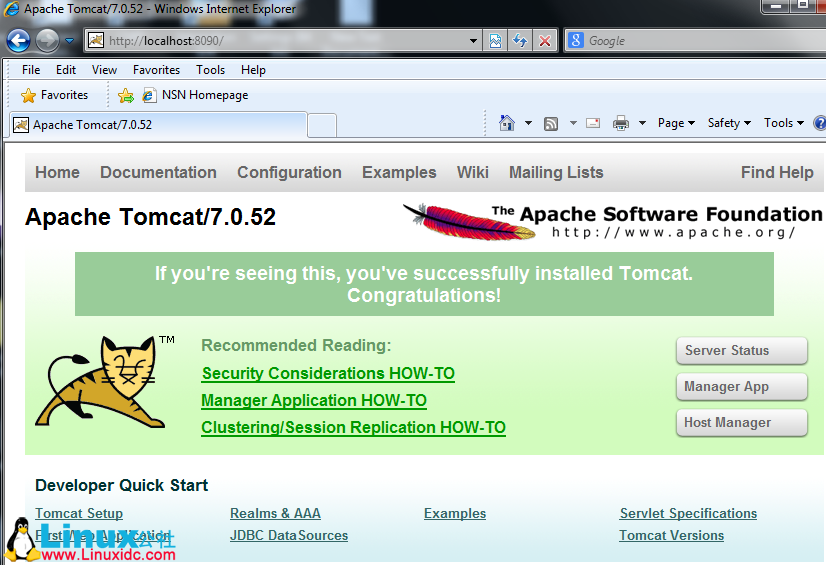Expand the address bar history dropdown
Image resolution: width=826 pixels, height=565 pixels.
[x=473, y=41]
